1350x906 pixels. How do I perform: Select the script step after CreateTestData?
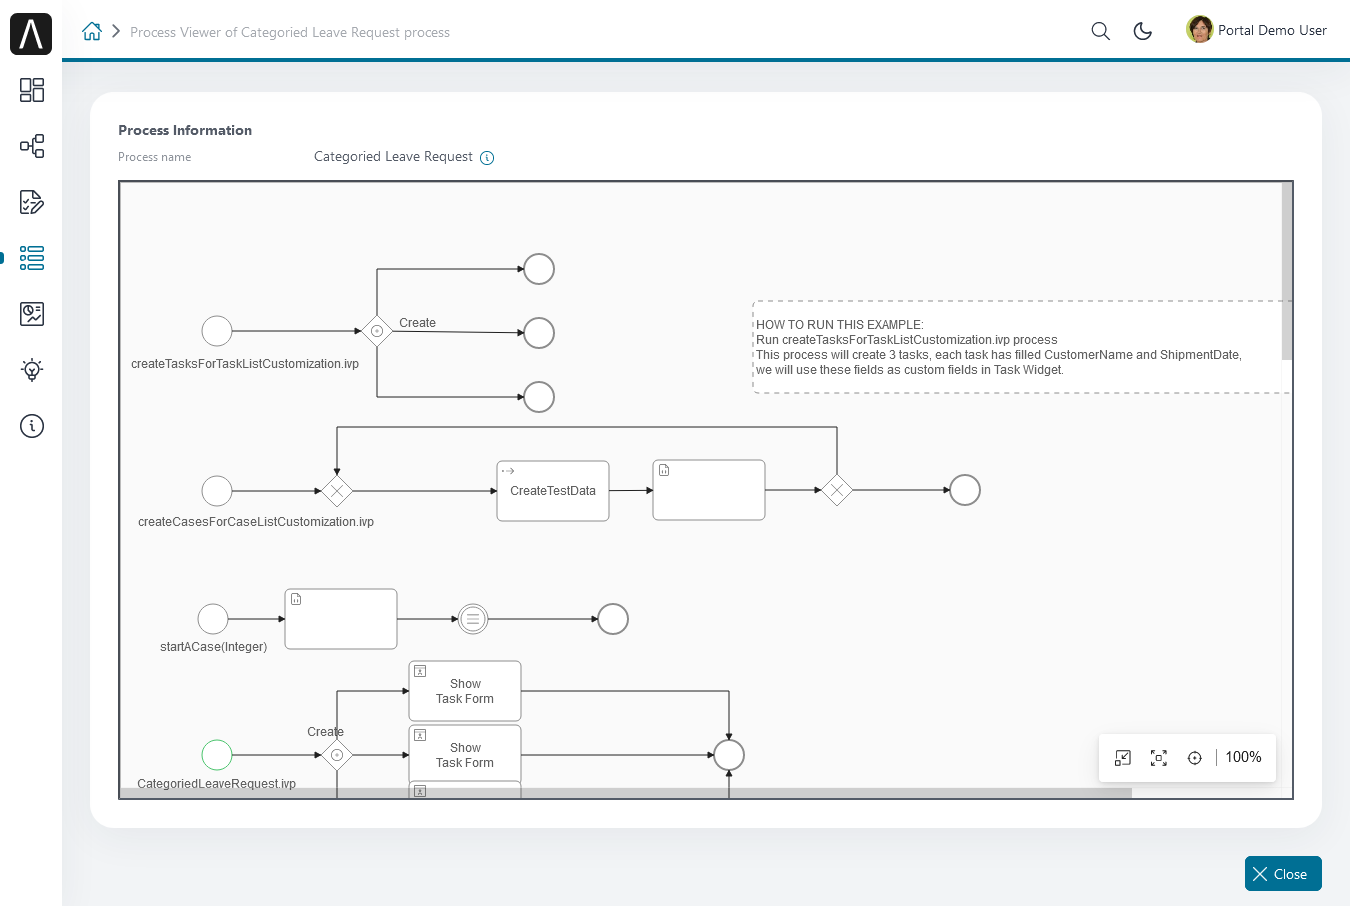click(709, 490)
